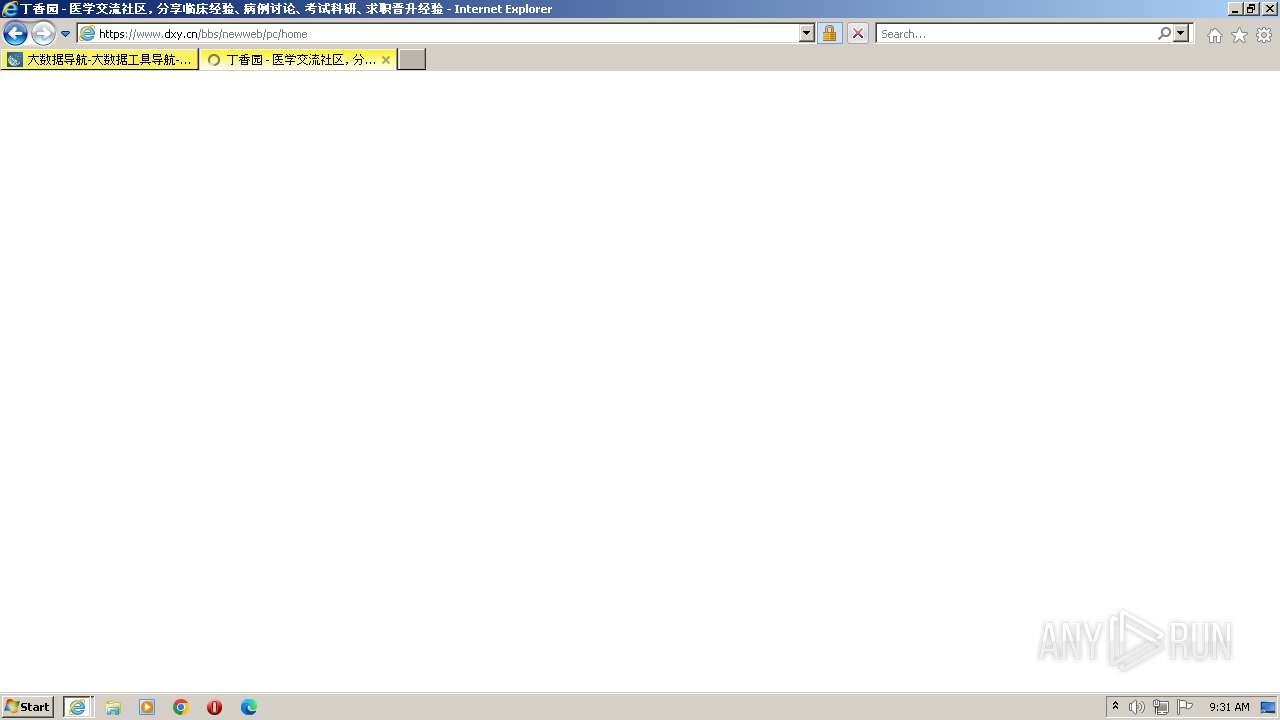This screenshot has height=720, width=1280.
Task: Go back with the browser Back arrow
Action: 15,34
